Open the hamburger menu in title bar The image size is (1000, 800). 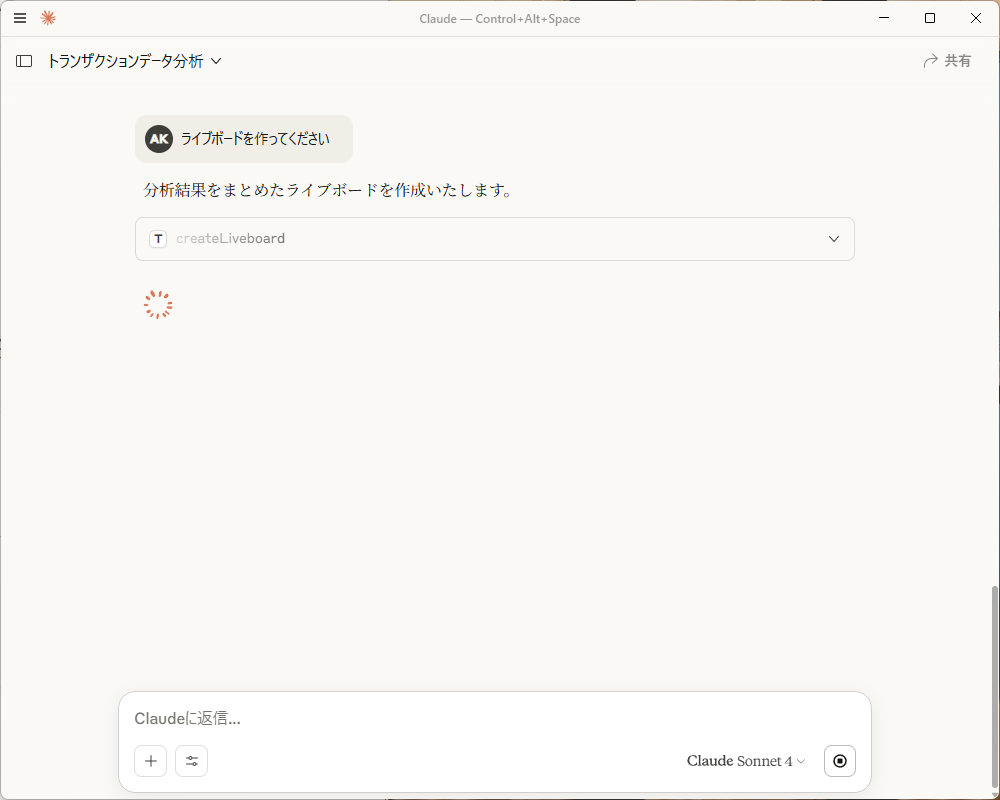point(20,18)
